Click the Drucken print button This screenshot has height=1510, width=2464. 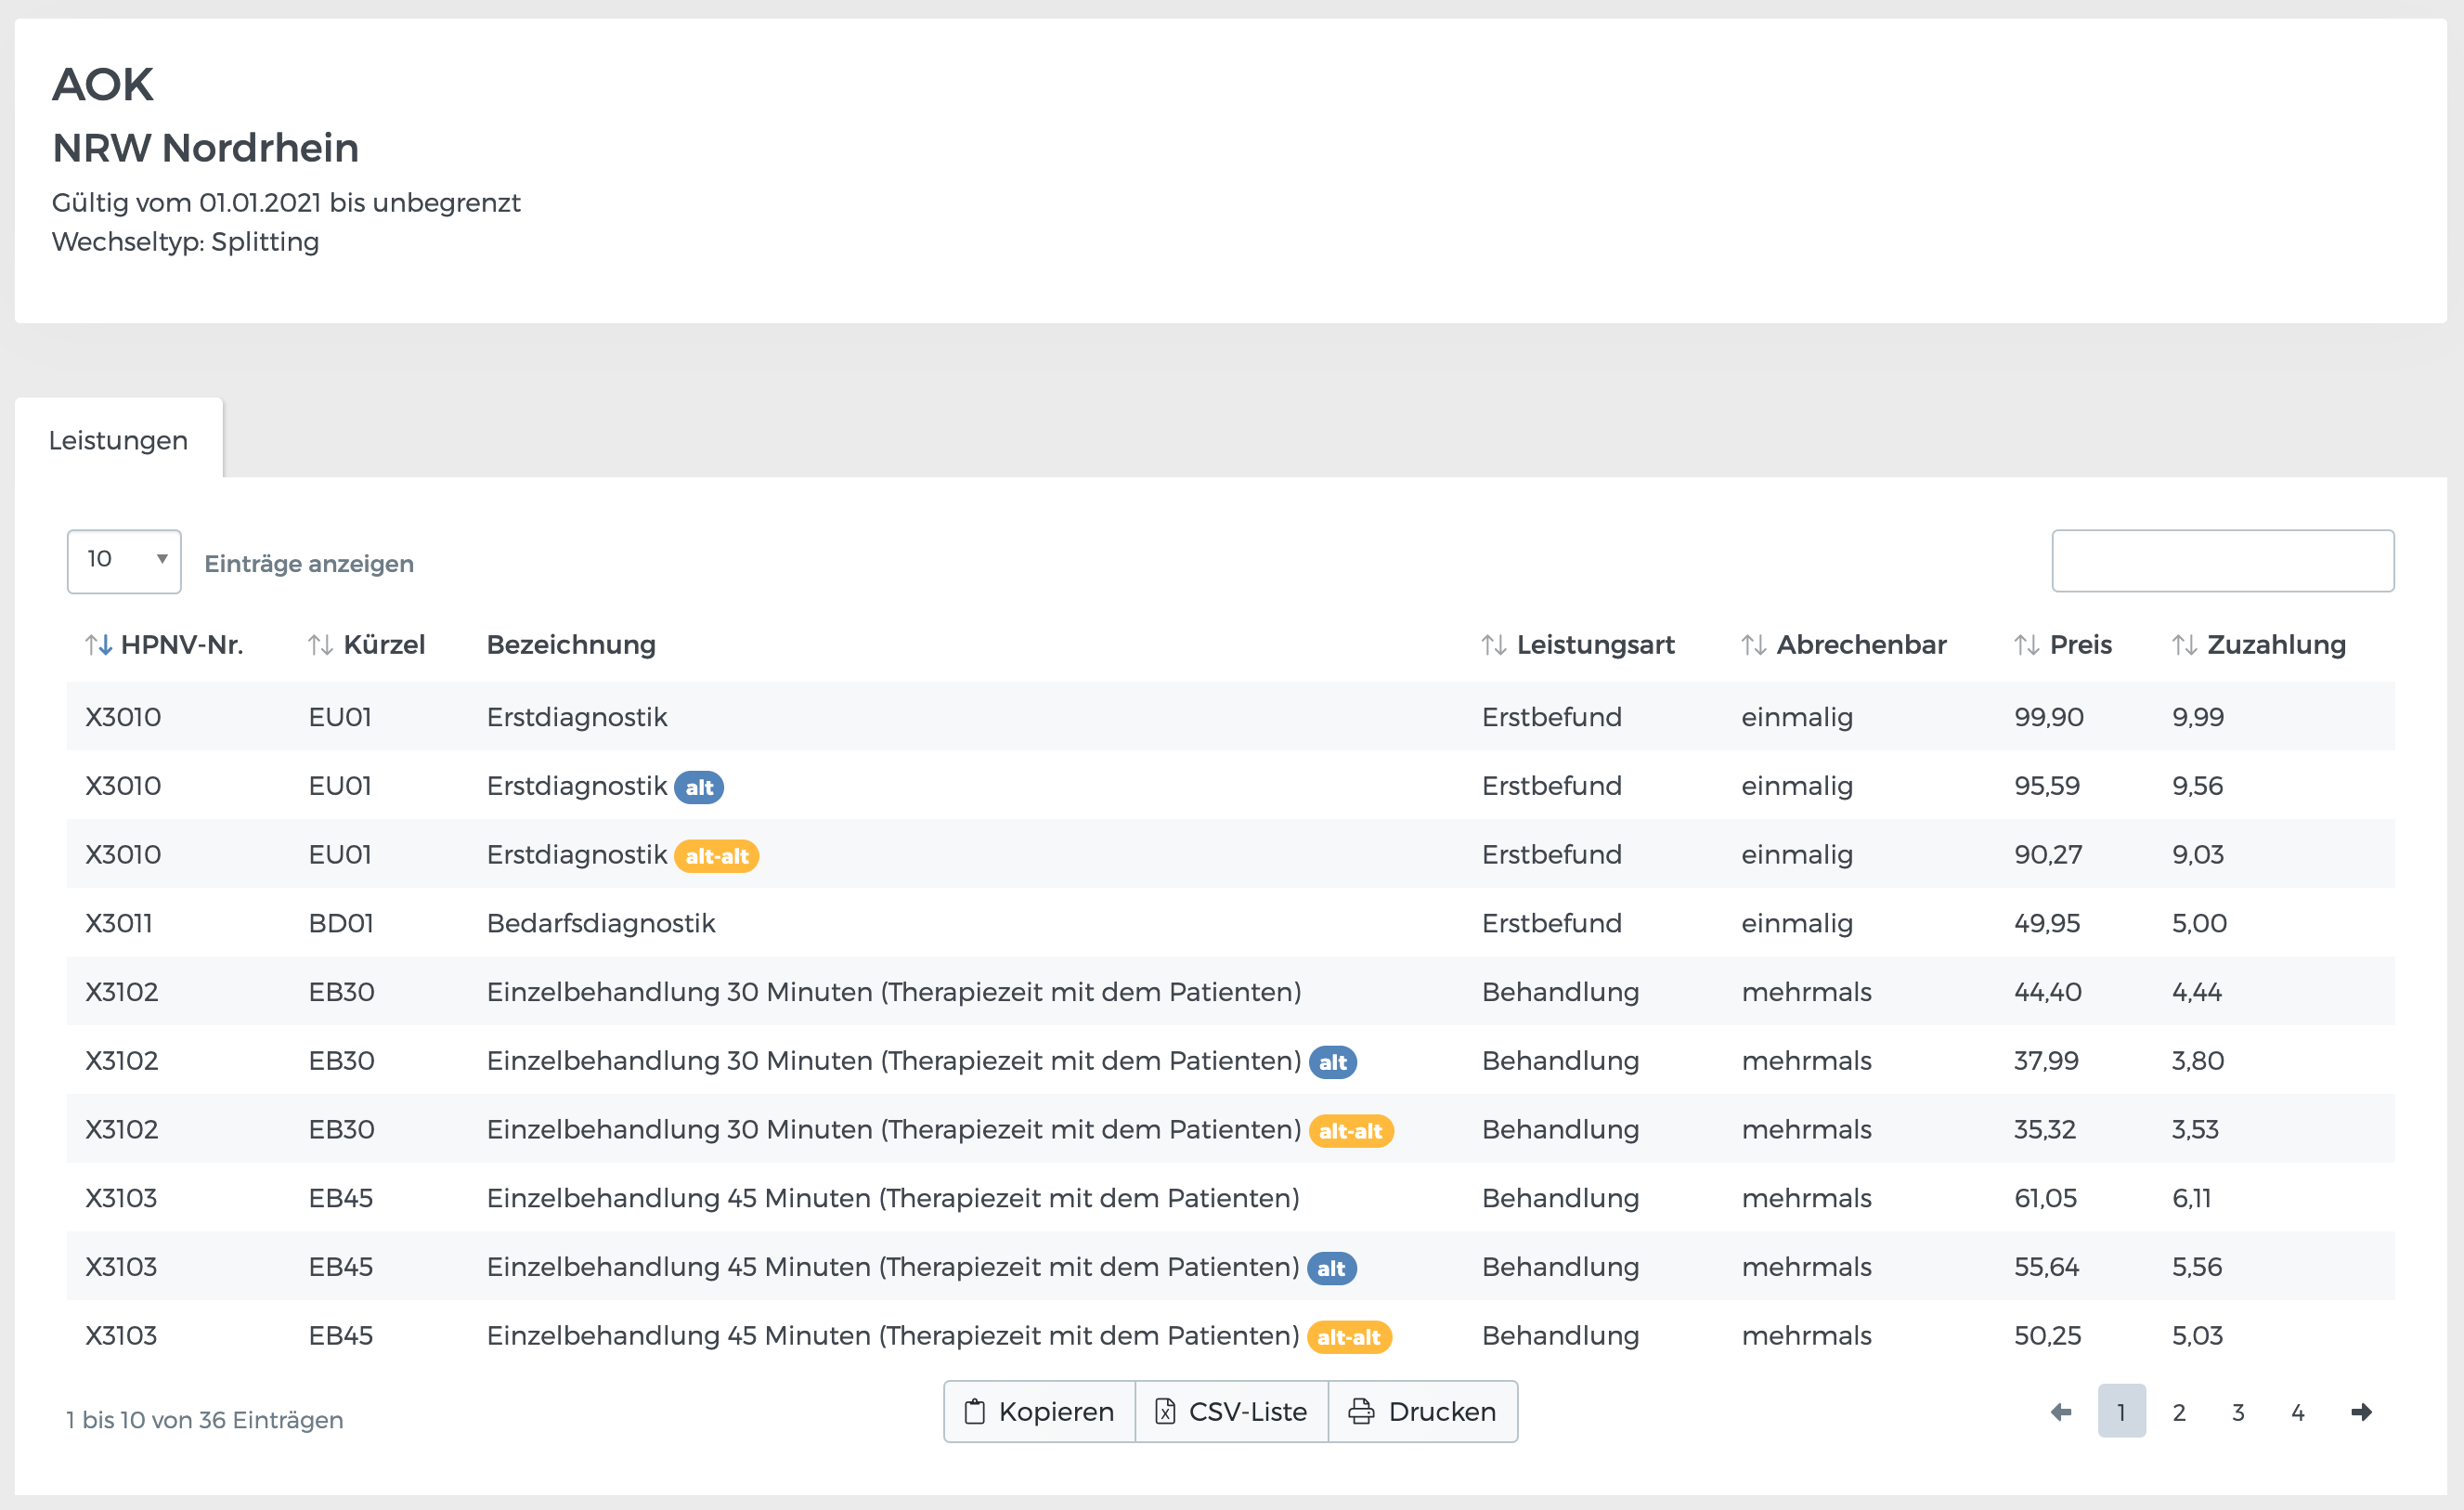click(1422, 1412)
